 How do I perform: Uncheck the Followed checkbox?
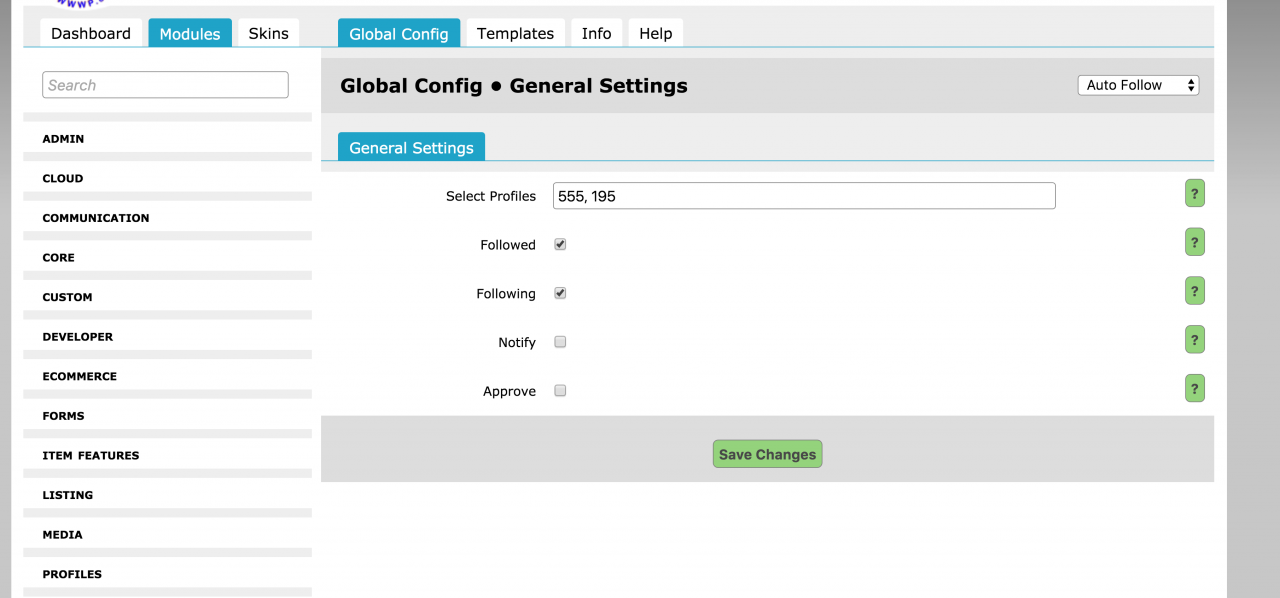[x=560, y=244]
